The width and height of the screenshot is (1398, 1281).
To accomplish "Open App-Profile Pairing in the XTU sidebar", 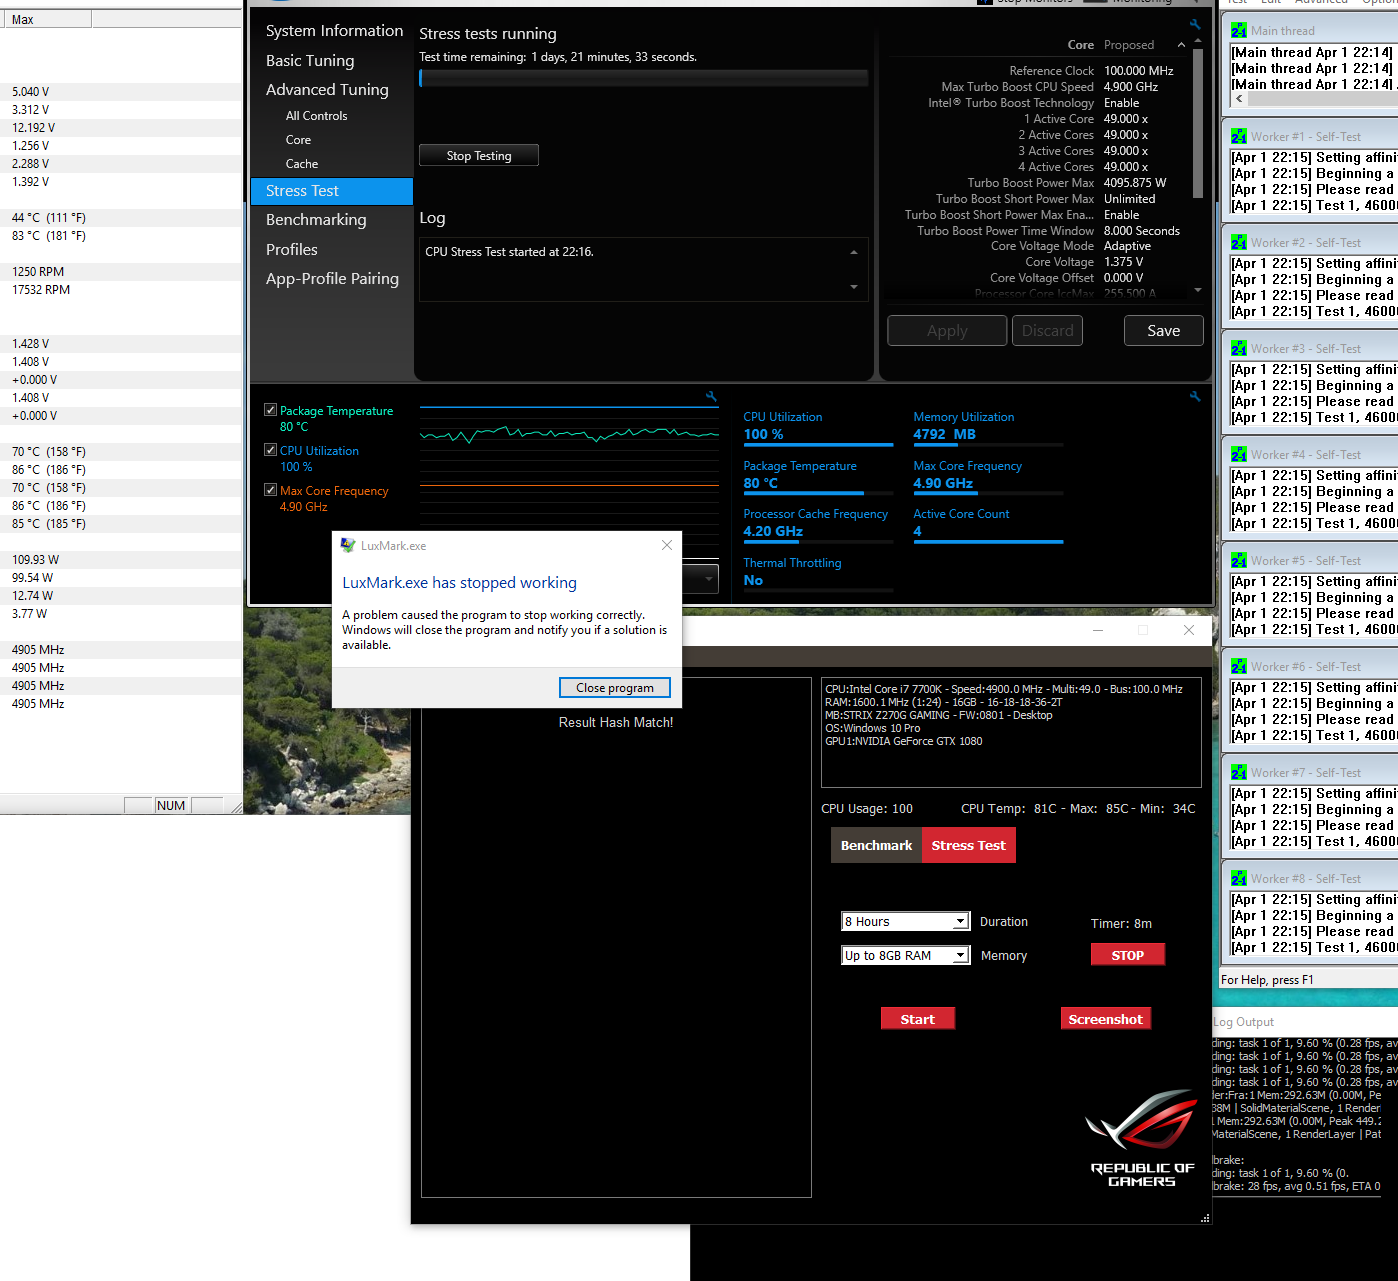I will coord(332,279).
